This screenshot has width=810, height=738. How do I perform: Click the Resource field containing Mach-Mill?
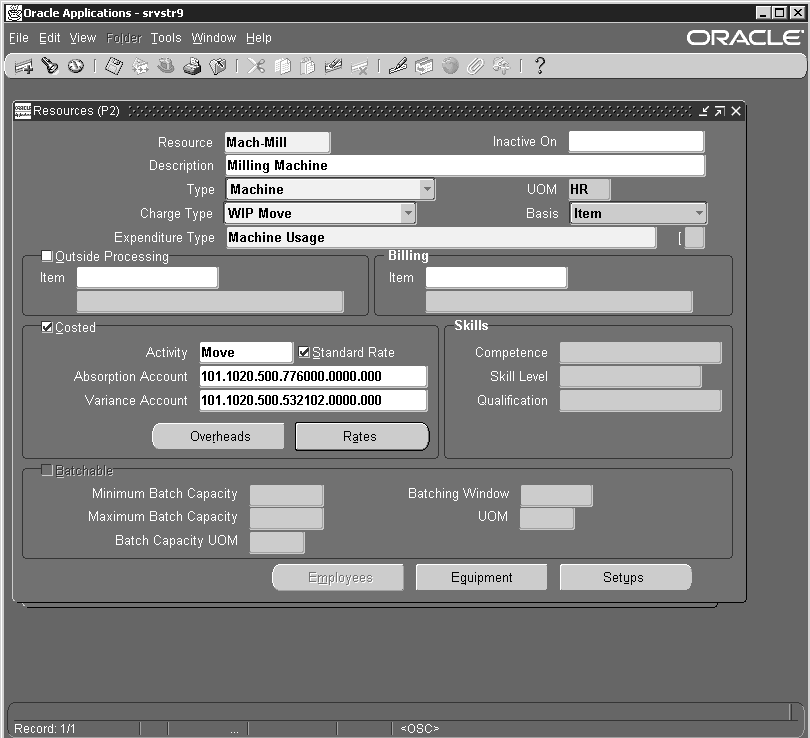(277, 142)
